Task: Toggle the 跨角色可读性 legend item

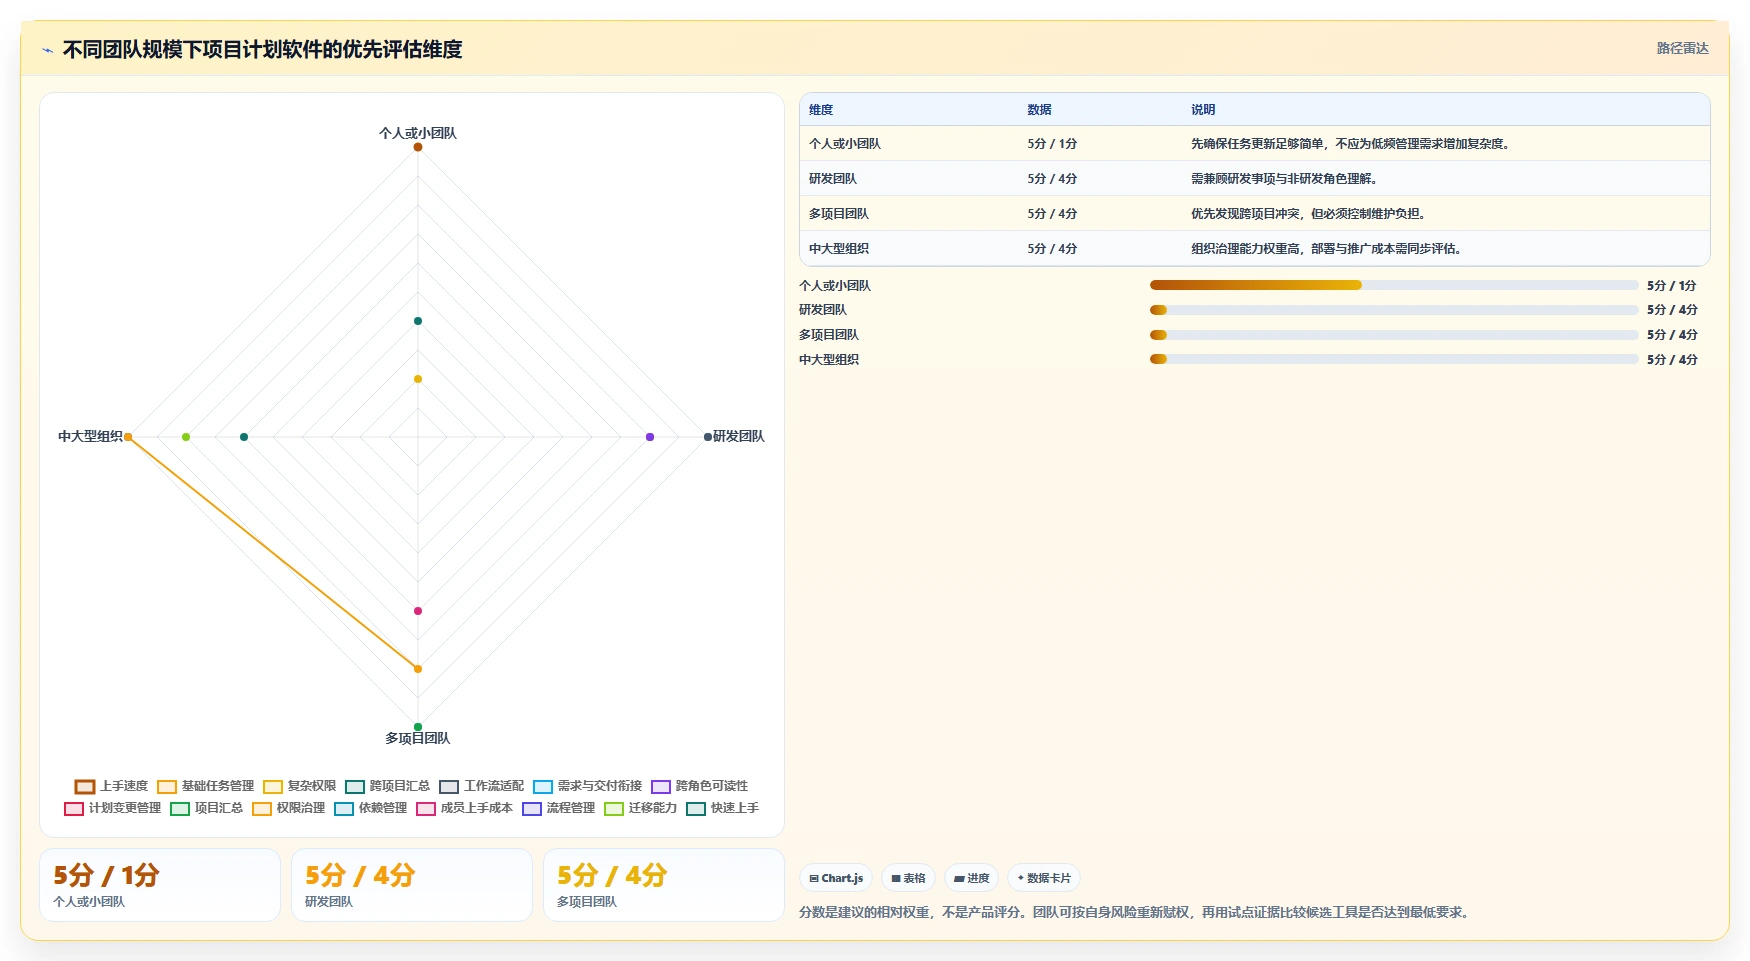Action: click(699, 786)
